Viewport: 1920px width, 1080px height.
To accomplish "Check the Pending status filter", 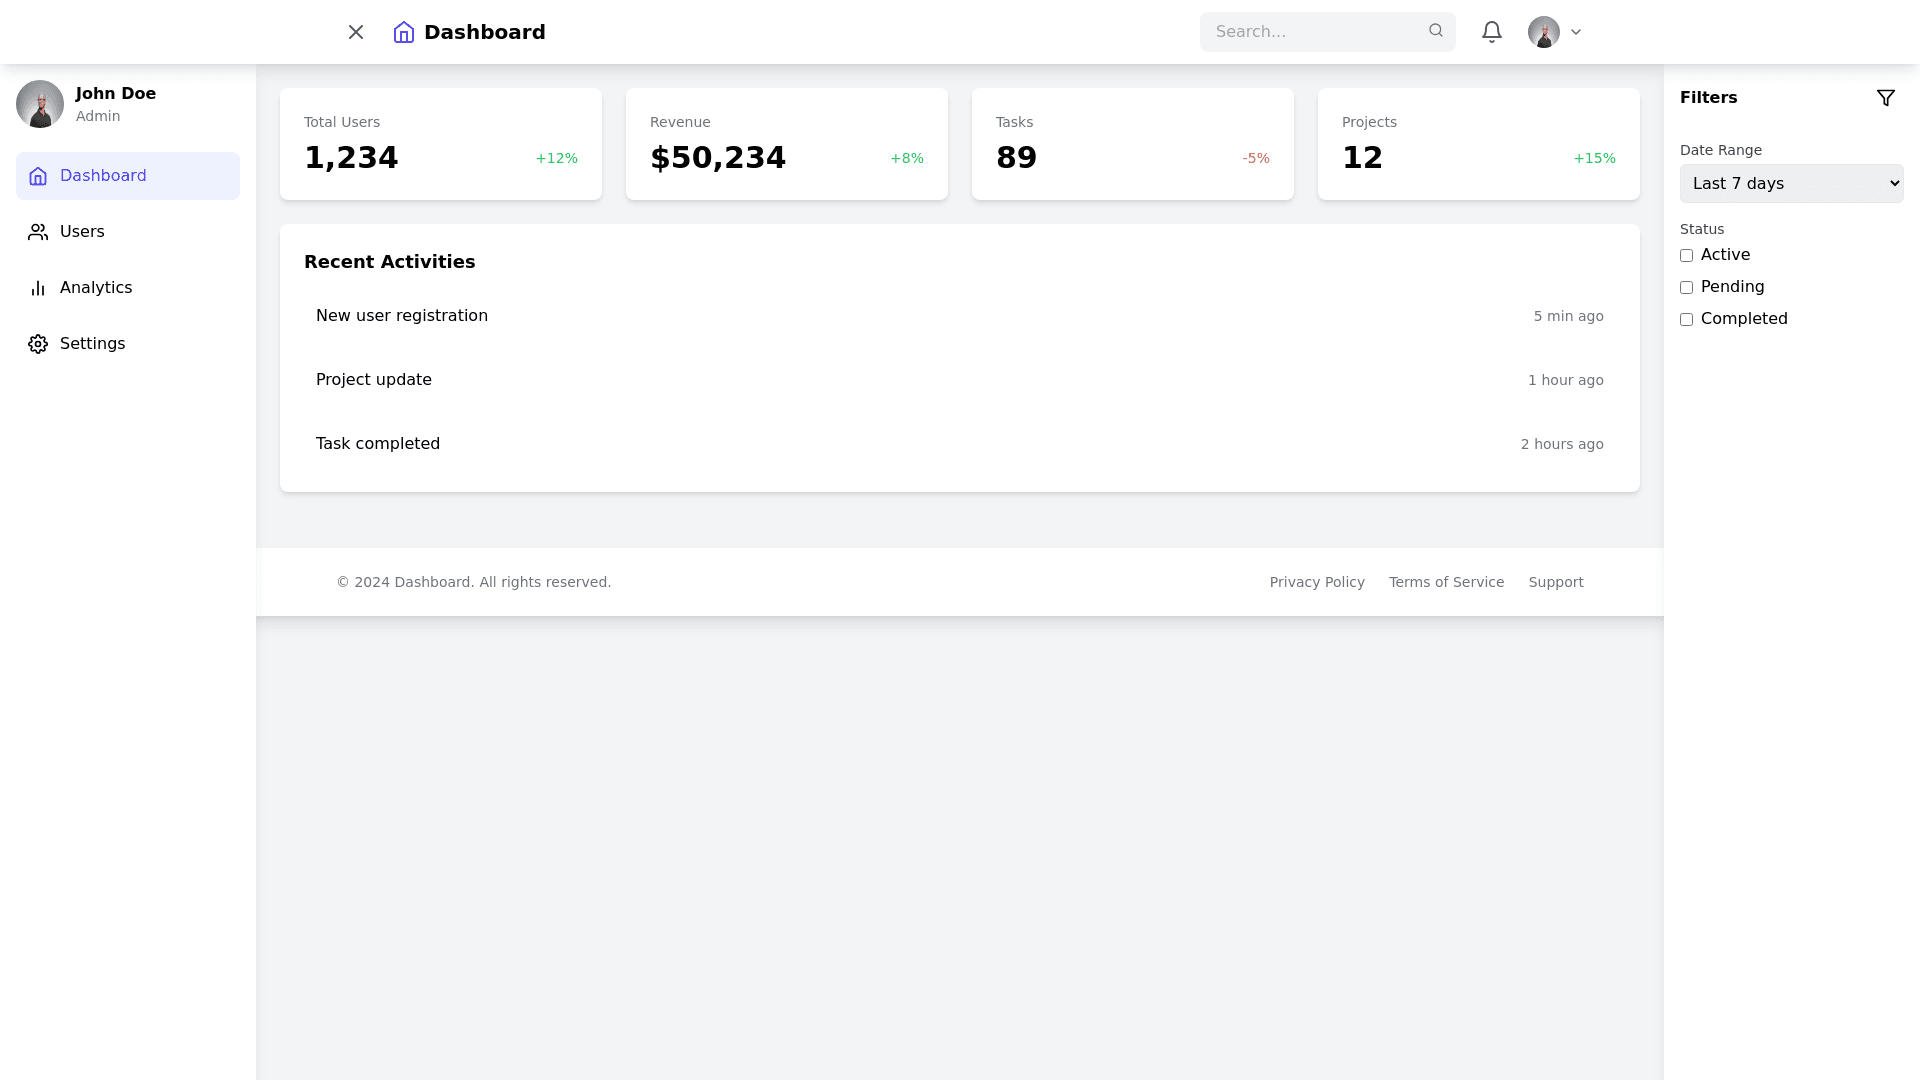I will pos(1687,288).
